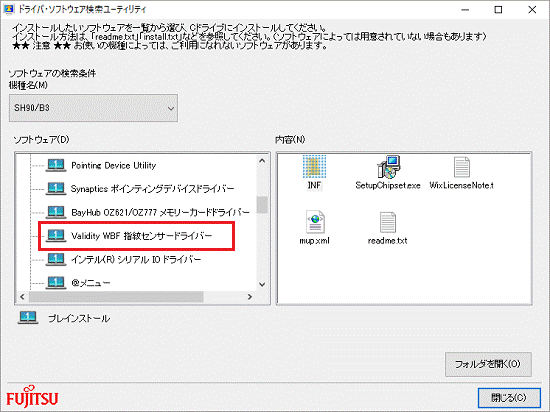The height and width of the screenshot is (412, 550).
Task: Select the @メニュー list entry text
Action: pos(91,283)
